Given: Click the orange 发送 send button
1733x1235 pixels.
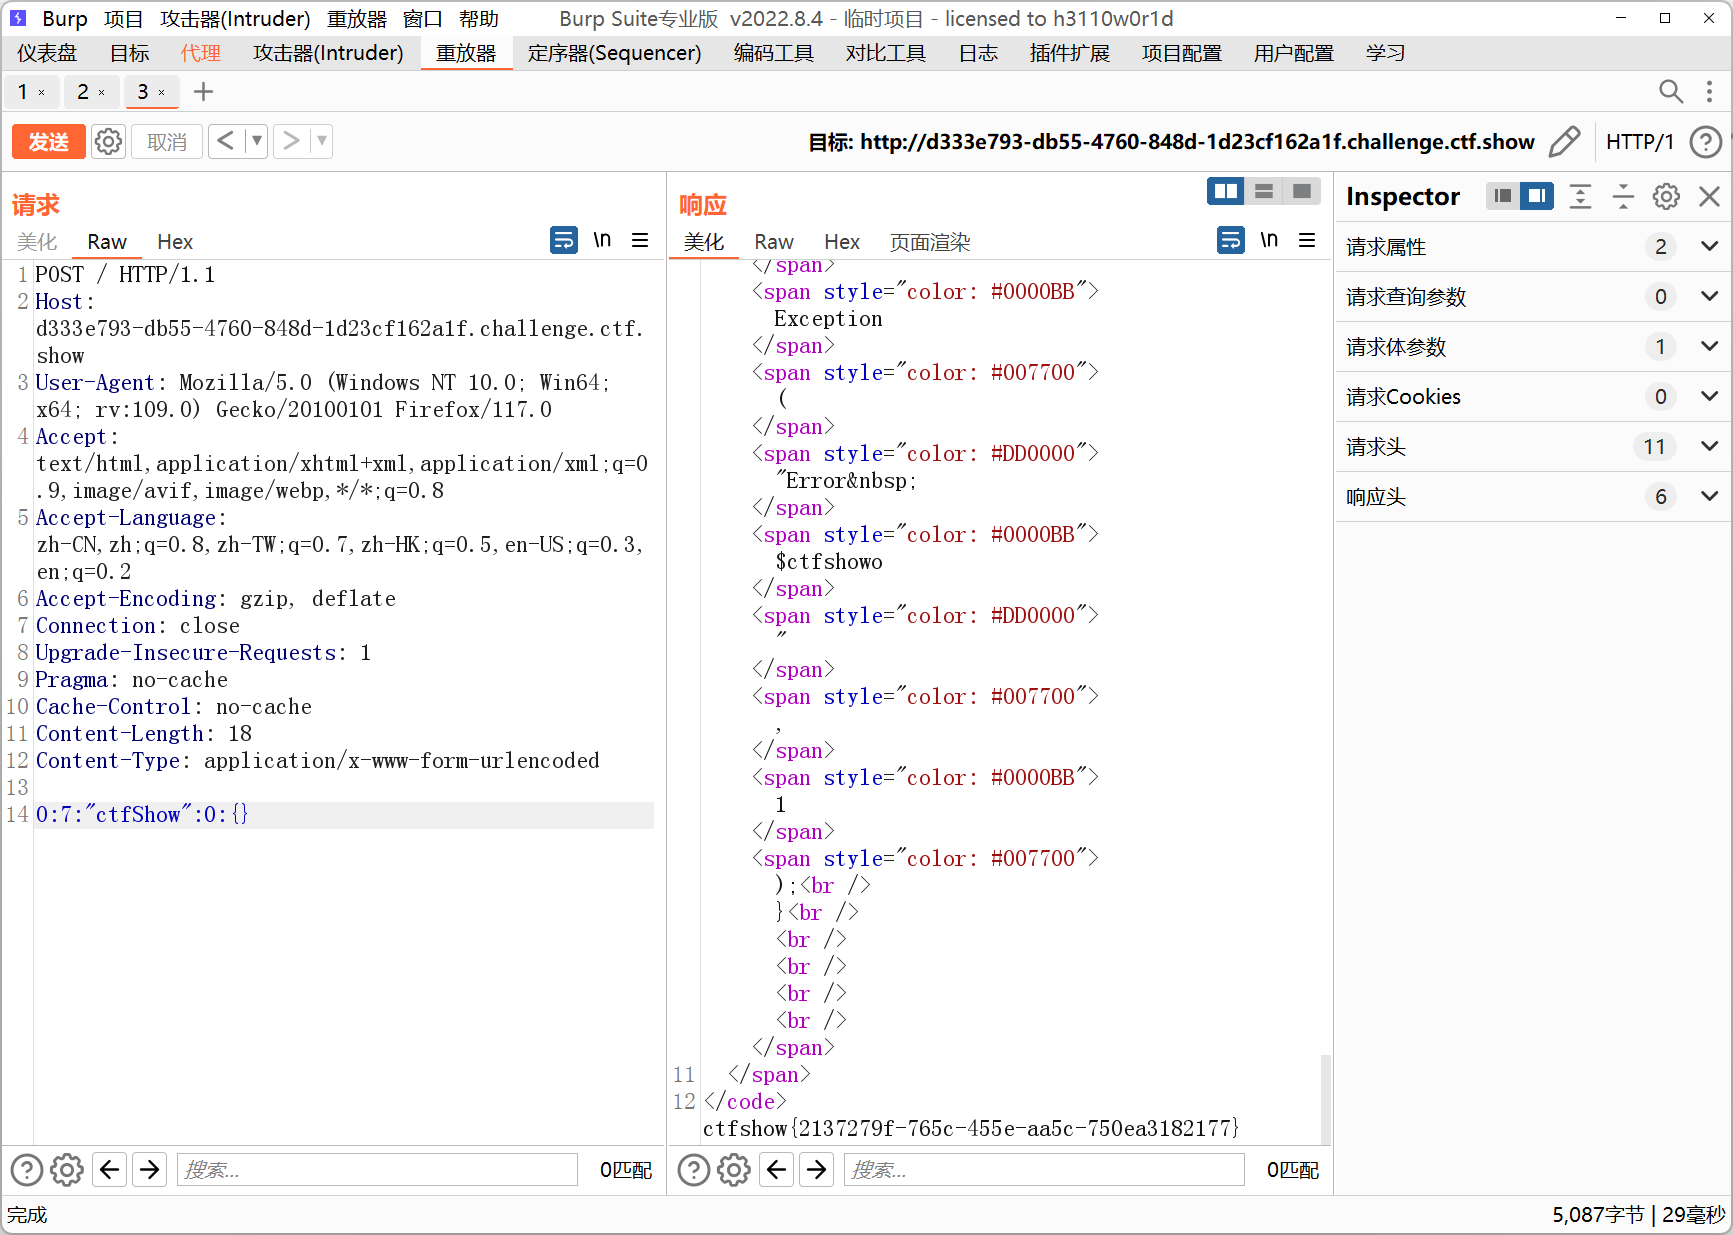Looking at the screenshot, I should tap(48, 142).
